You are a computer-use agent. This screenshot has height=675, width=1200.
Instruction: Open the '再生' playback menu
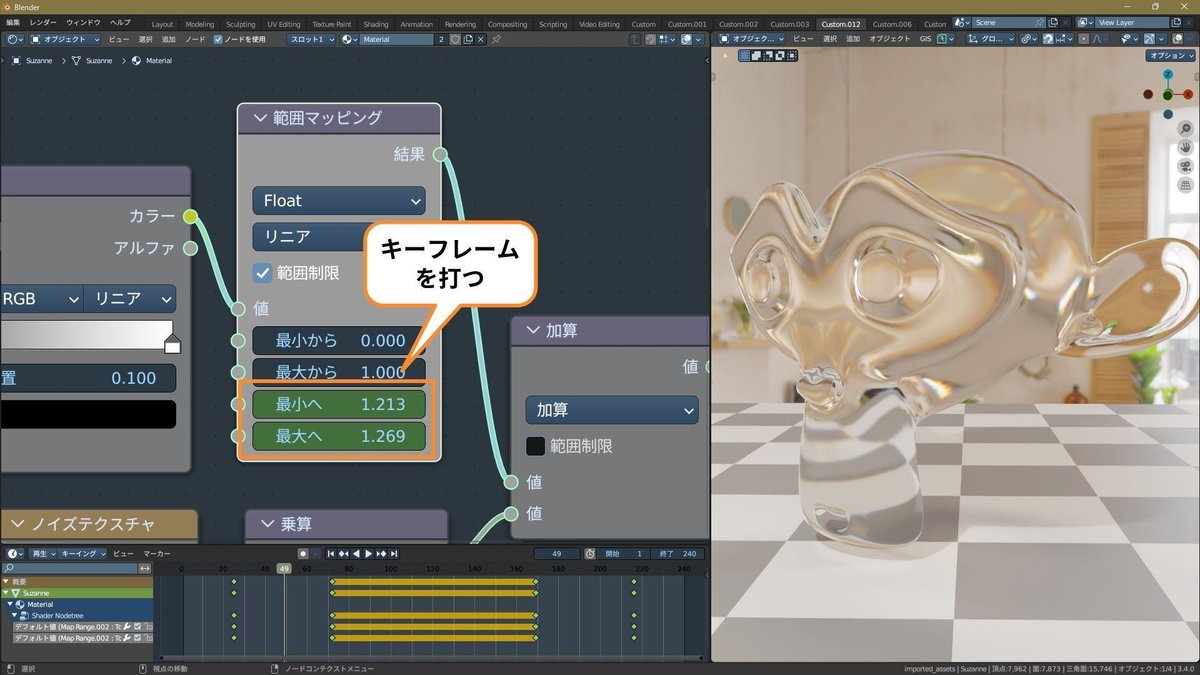point(42,553)
